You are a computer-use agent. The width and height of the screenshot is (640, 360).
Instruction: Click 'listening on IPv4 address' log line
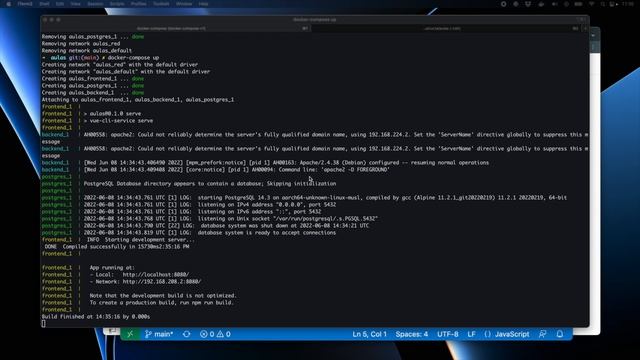click(267, 204)
